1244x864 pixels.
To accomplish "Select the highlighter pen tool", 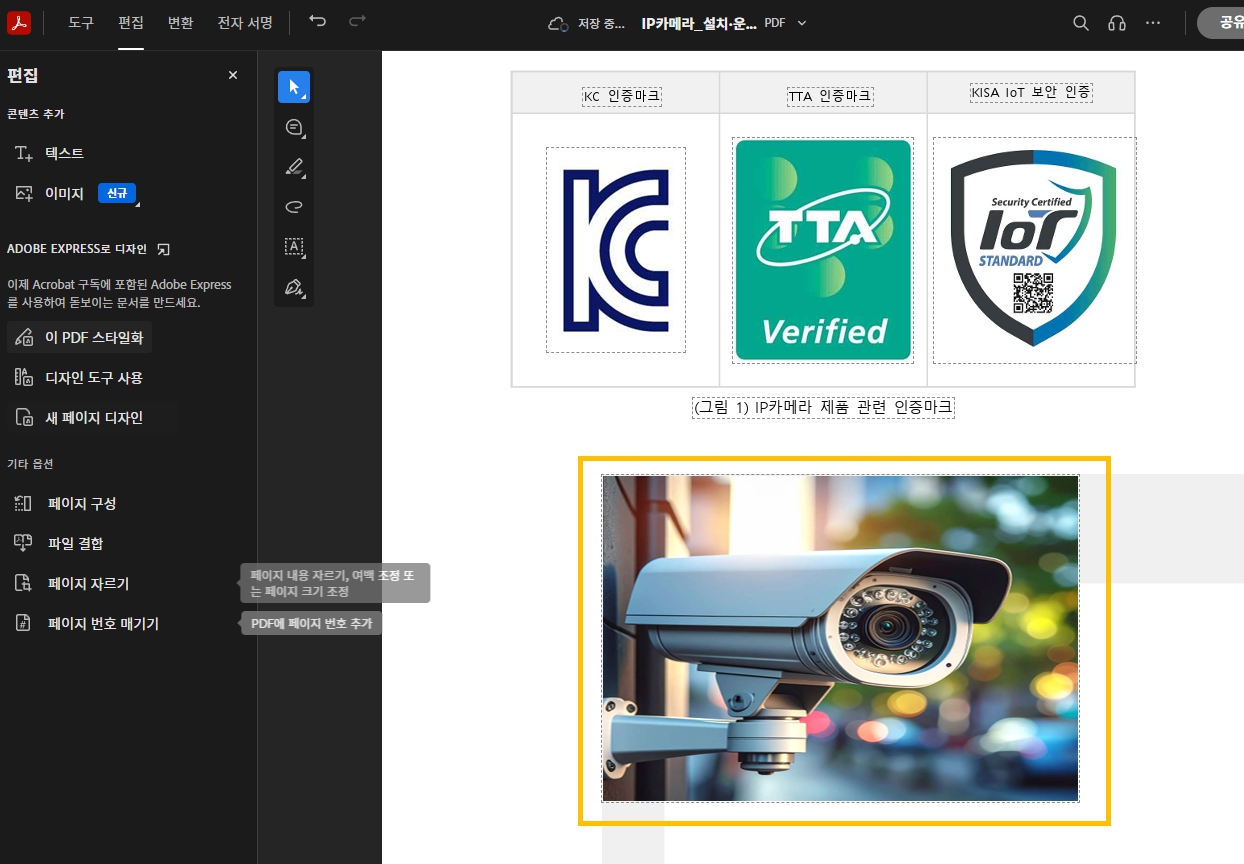I will 294,167.
